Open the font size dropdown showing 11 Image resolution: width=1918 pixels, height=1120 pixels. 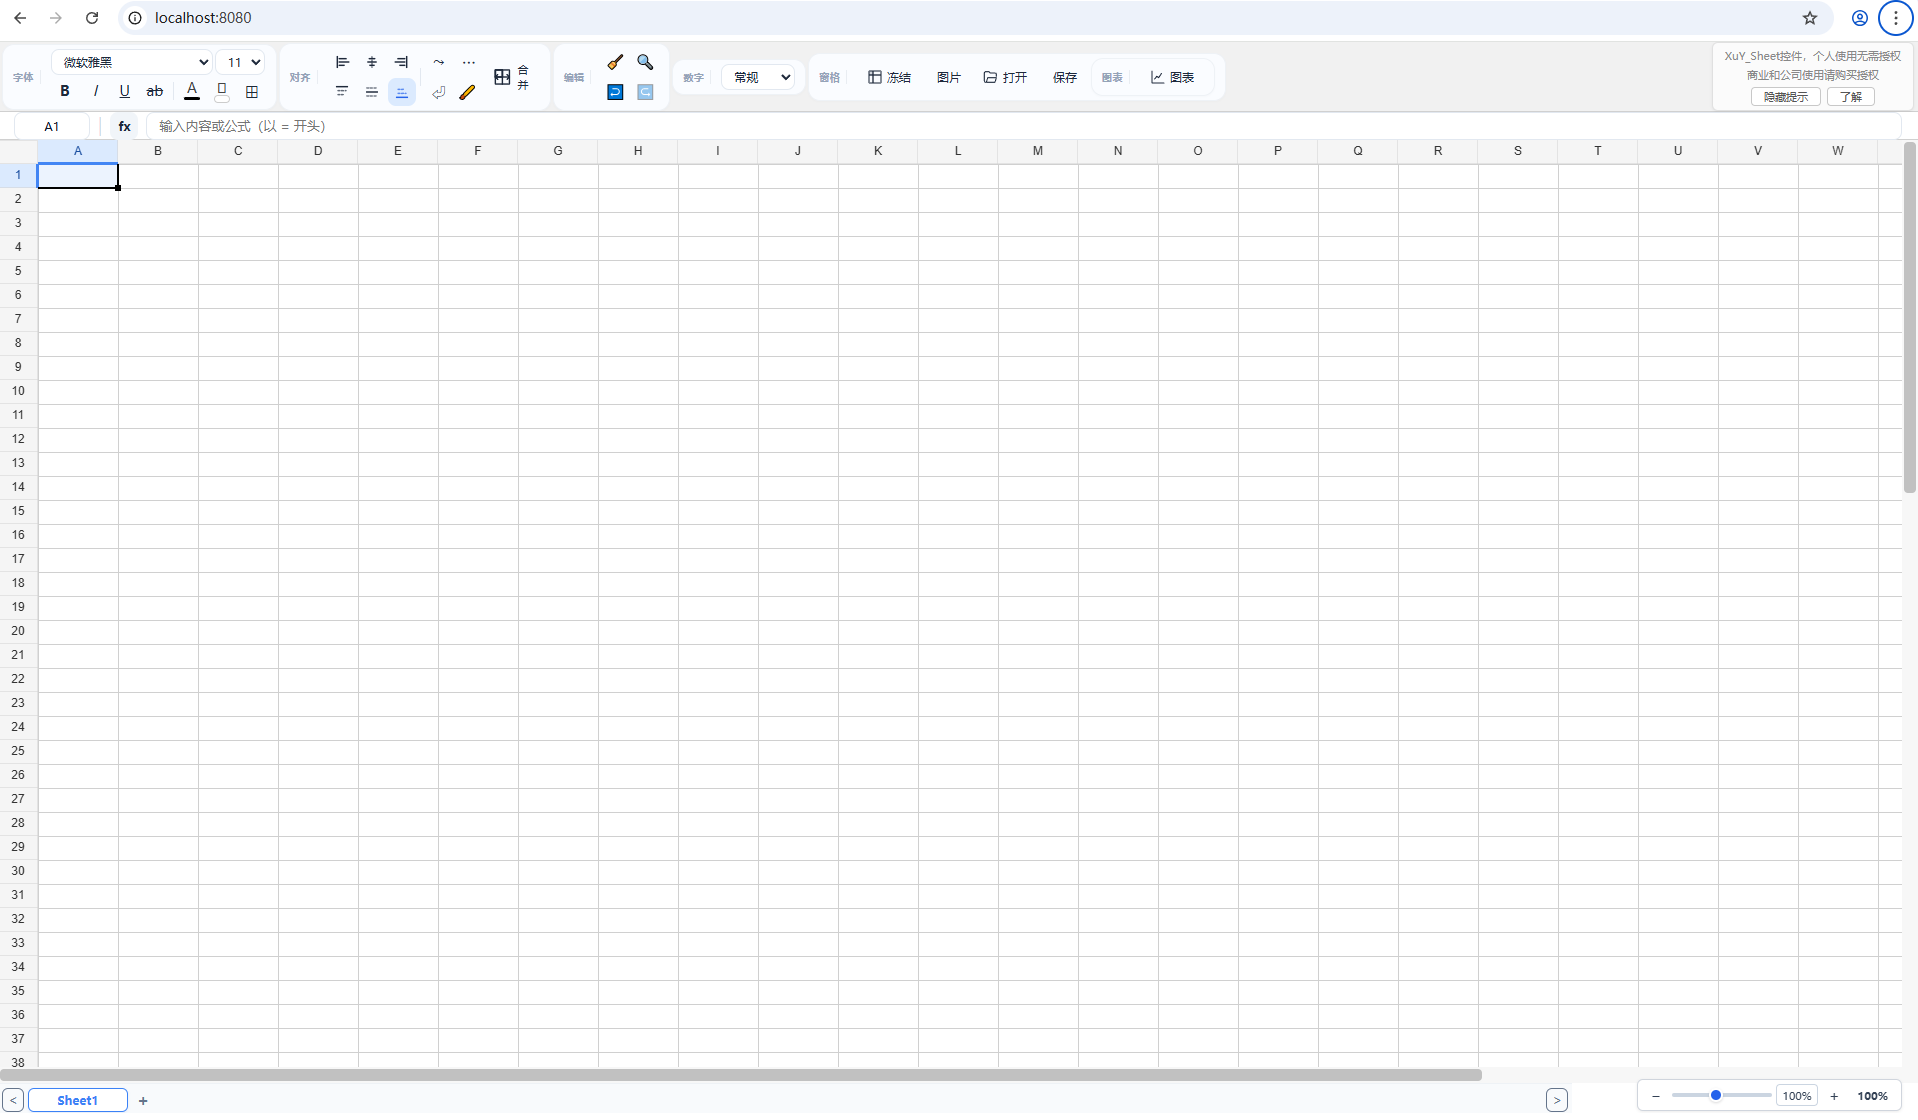point(241,62)
